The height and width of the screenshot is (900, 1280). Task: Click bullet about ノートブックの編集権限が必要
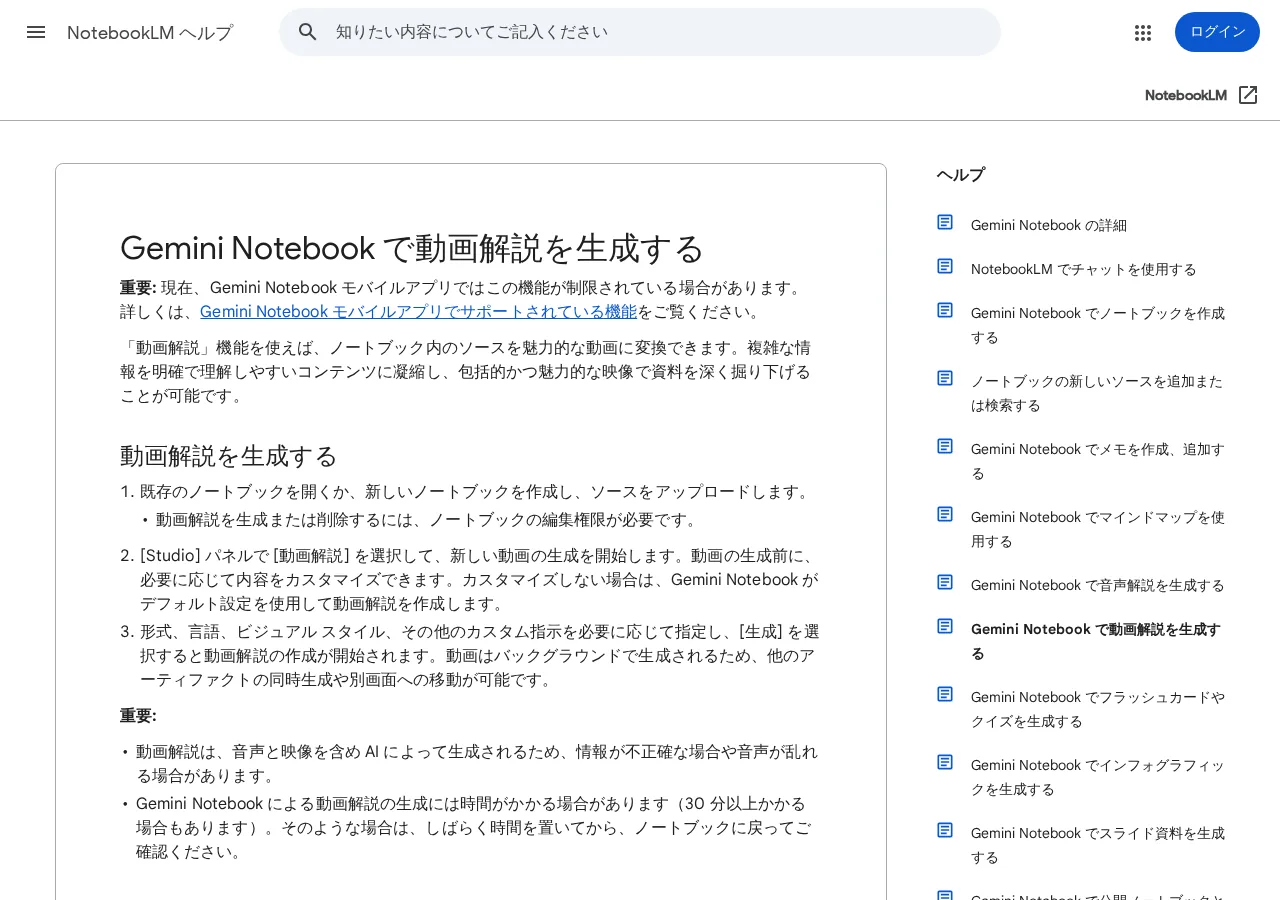coord(427,520)
